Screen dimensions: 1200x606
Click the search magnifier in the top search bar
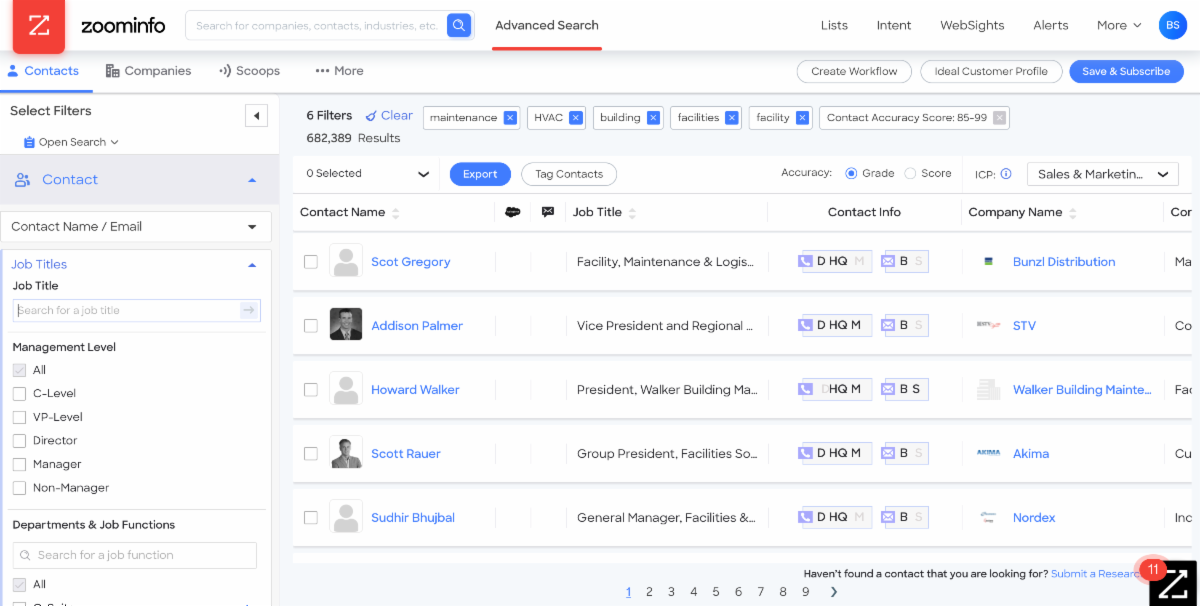click(459, 24)
